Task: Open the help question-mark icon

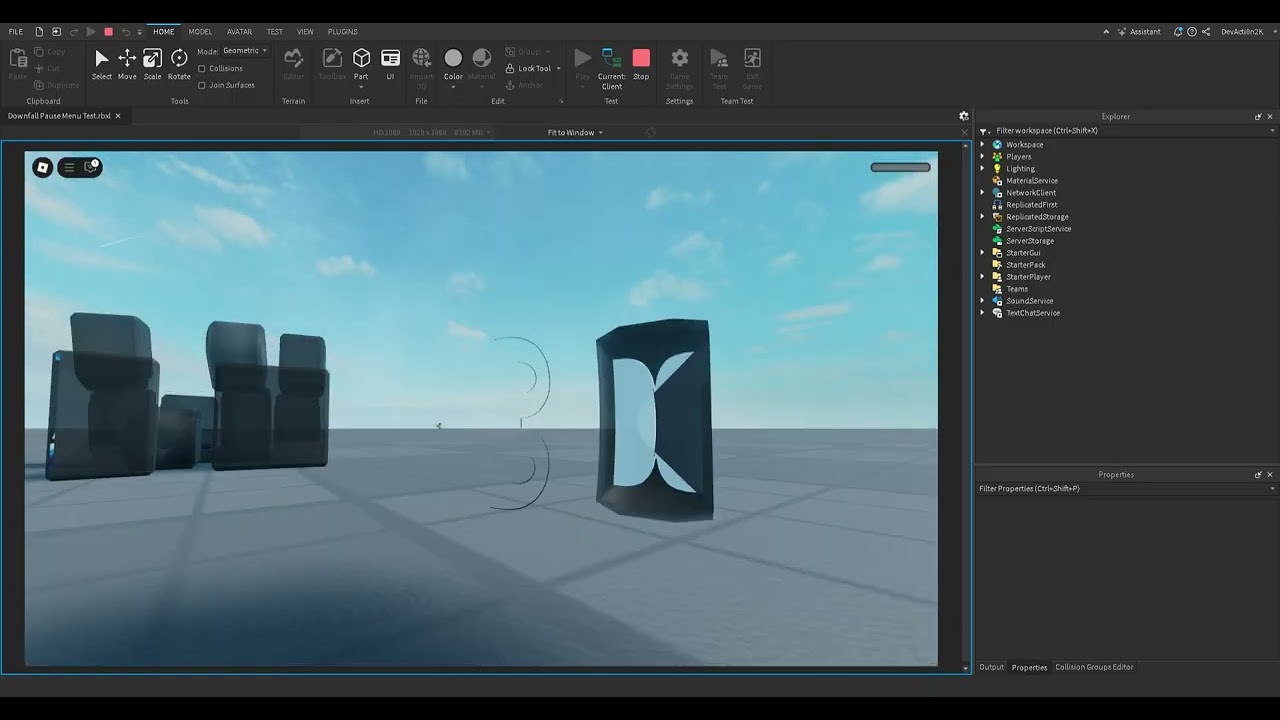Action: click(1192, 32)
